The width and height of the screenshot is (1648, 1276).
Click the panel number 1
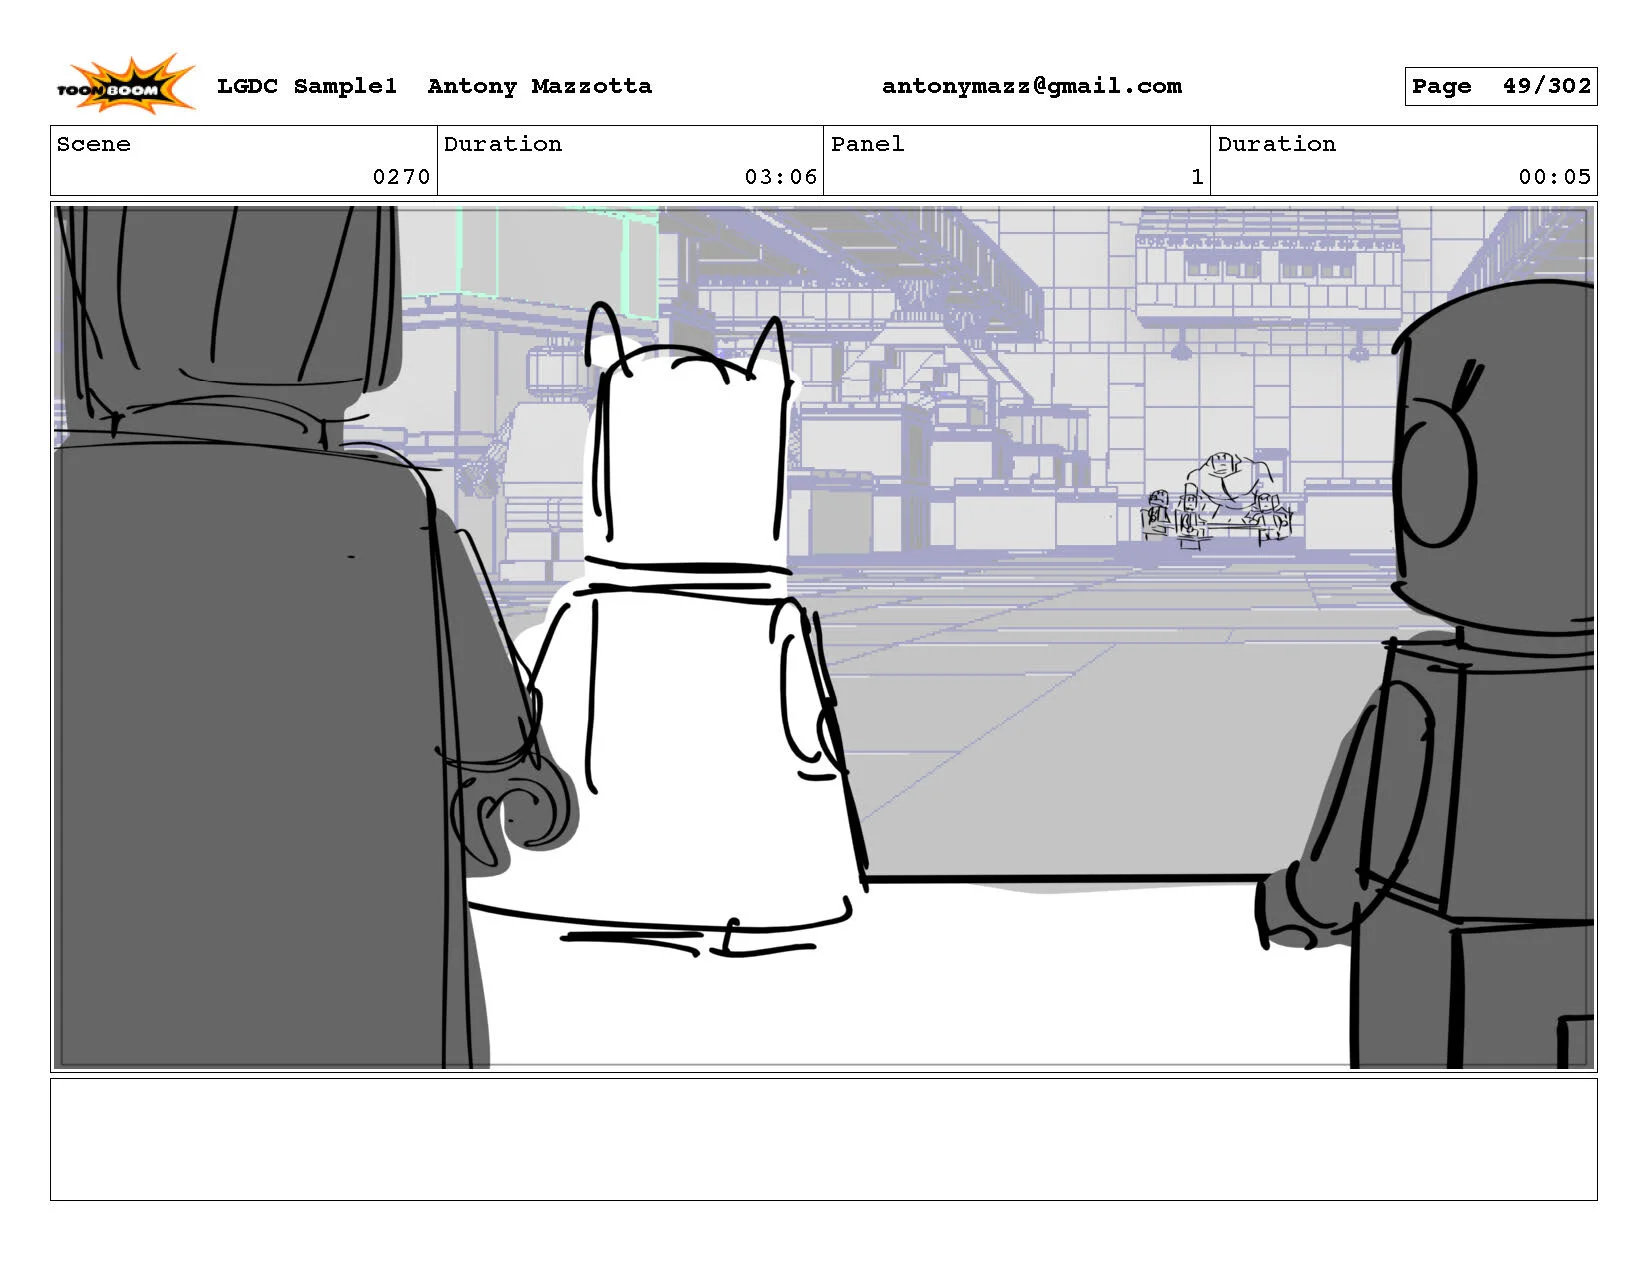coord(1197,177)
